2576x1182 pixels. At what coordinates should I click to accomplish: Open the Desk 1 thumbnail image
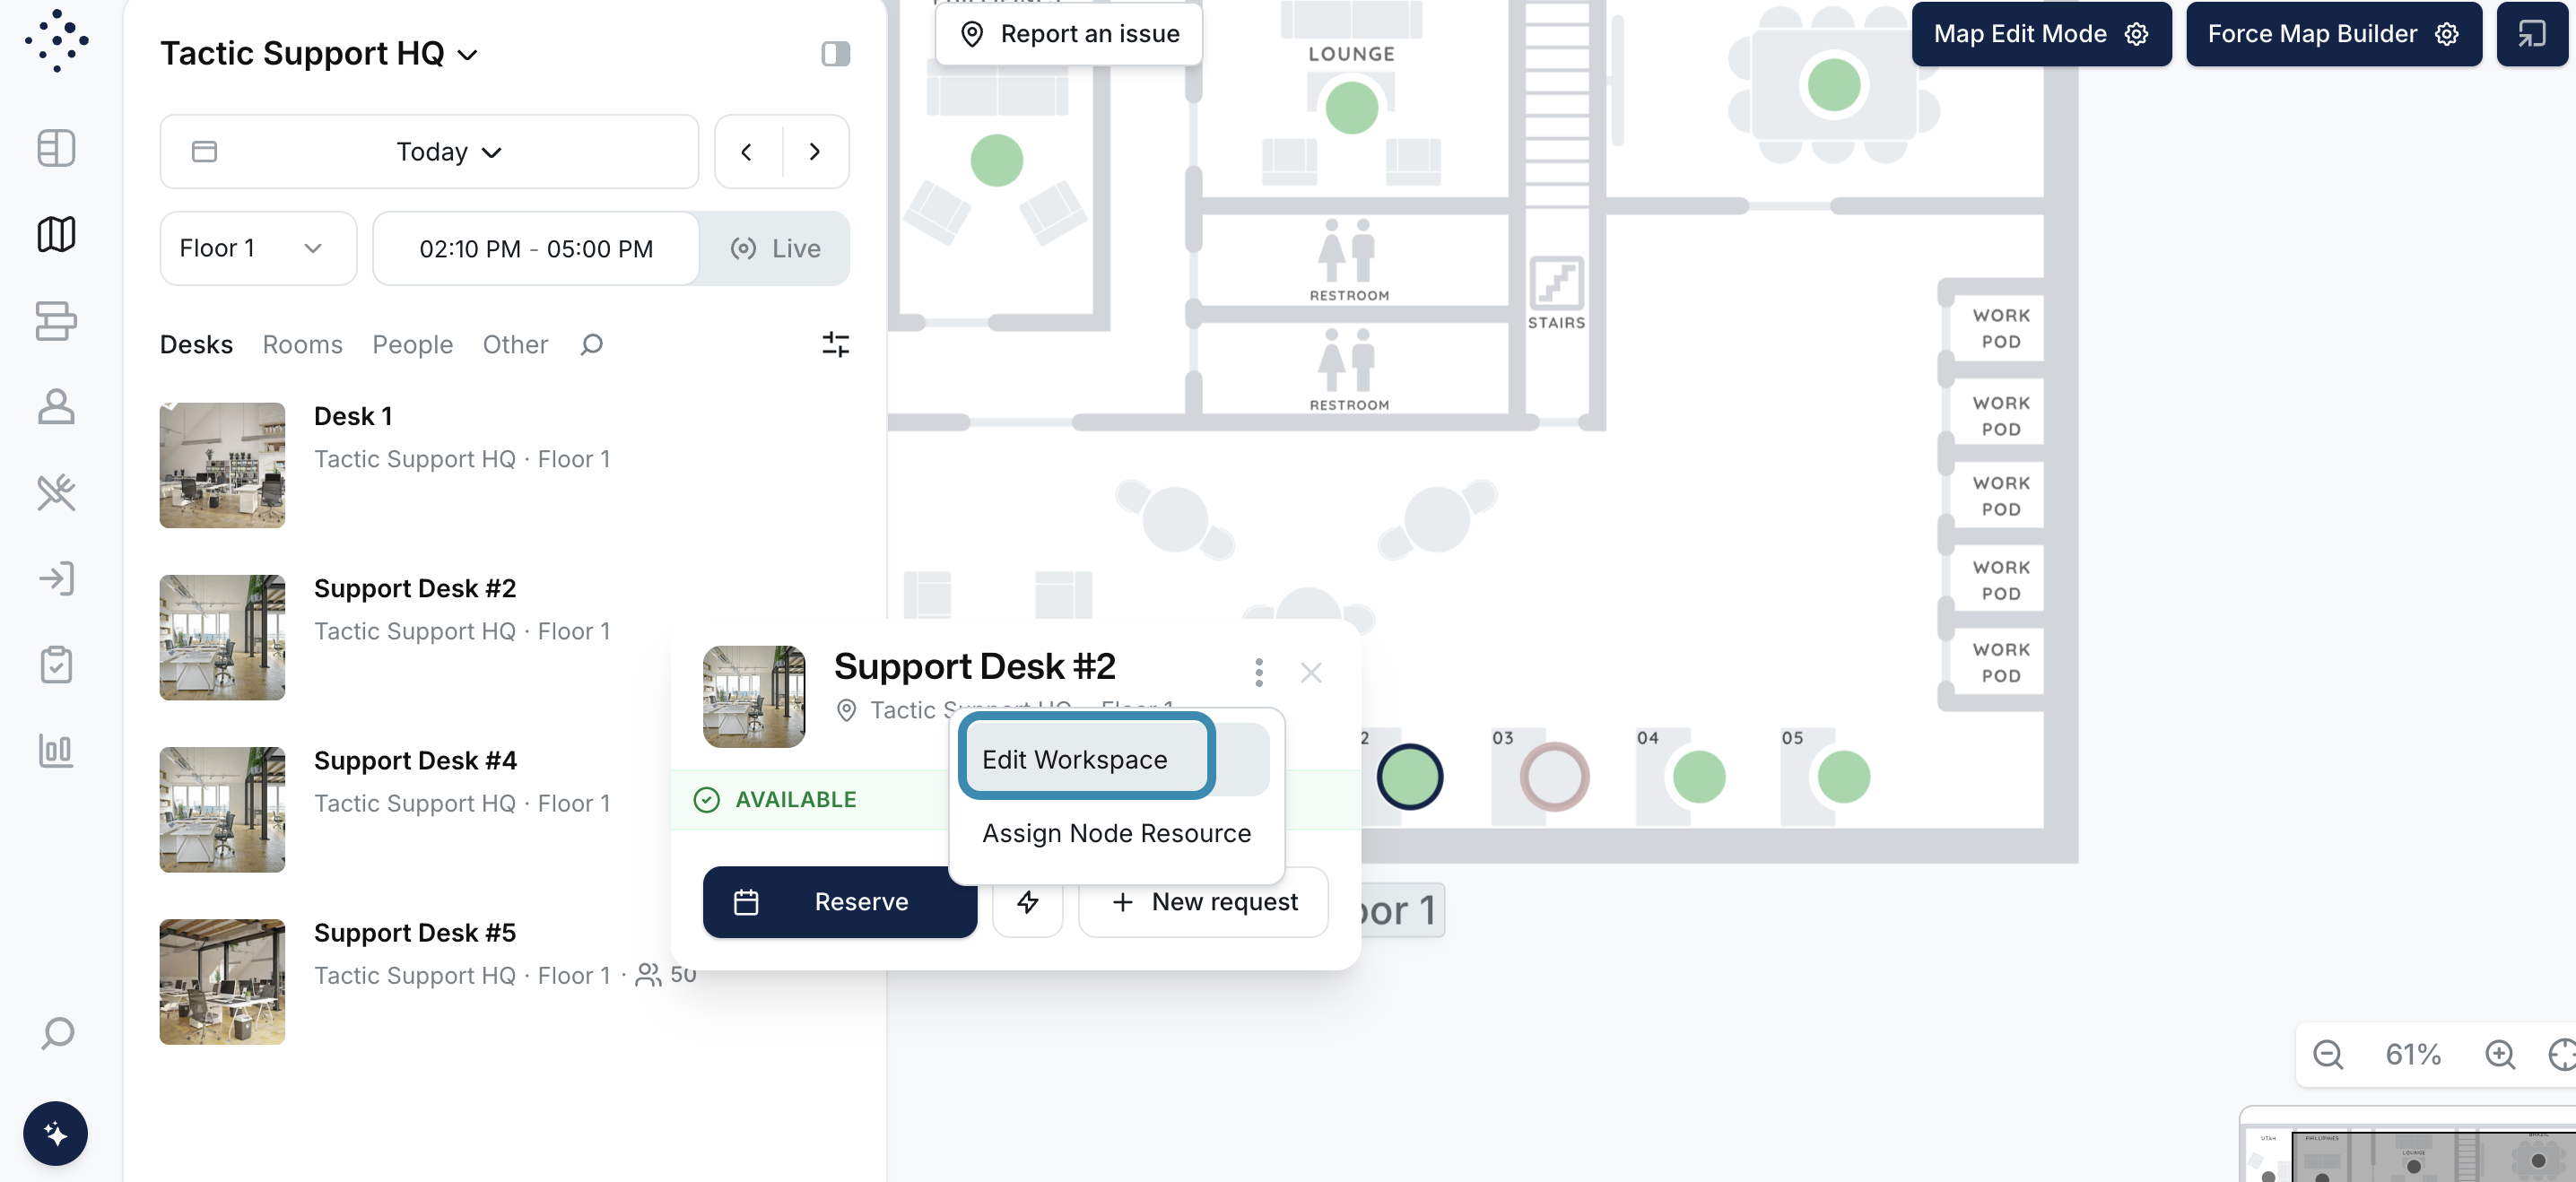pos(222,465)
